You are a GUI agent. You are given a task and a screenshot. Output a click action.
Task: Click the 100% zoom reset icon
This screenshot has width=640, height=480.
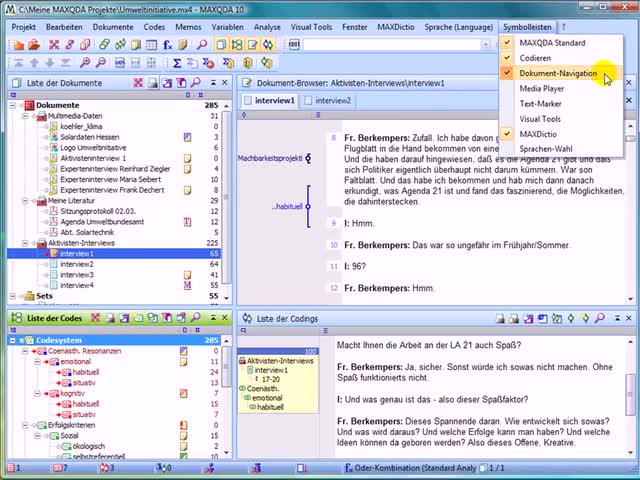pos(120,62)
